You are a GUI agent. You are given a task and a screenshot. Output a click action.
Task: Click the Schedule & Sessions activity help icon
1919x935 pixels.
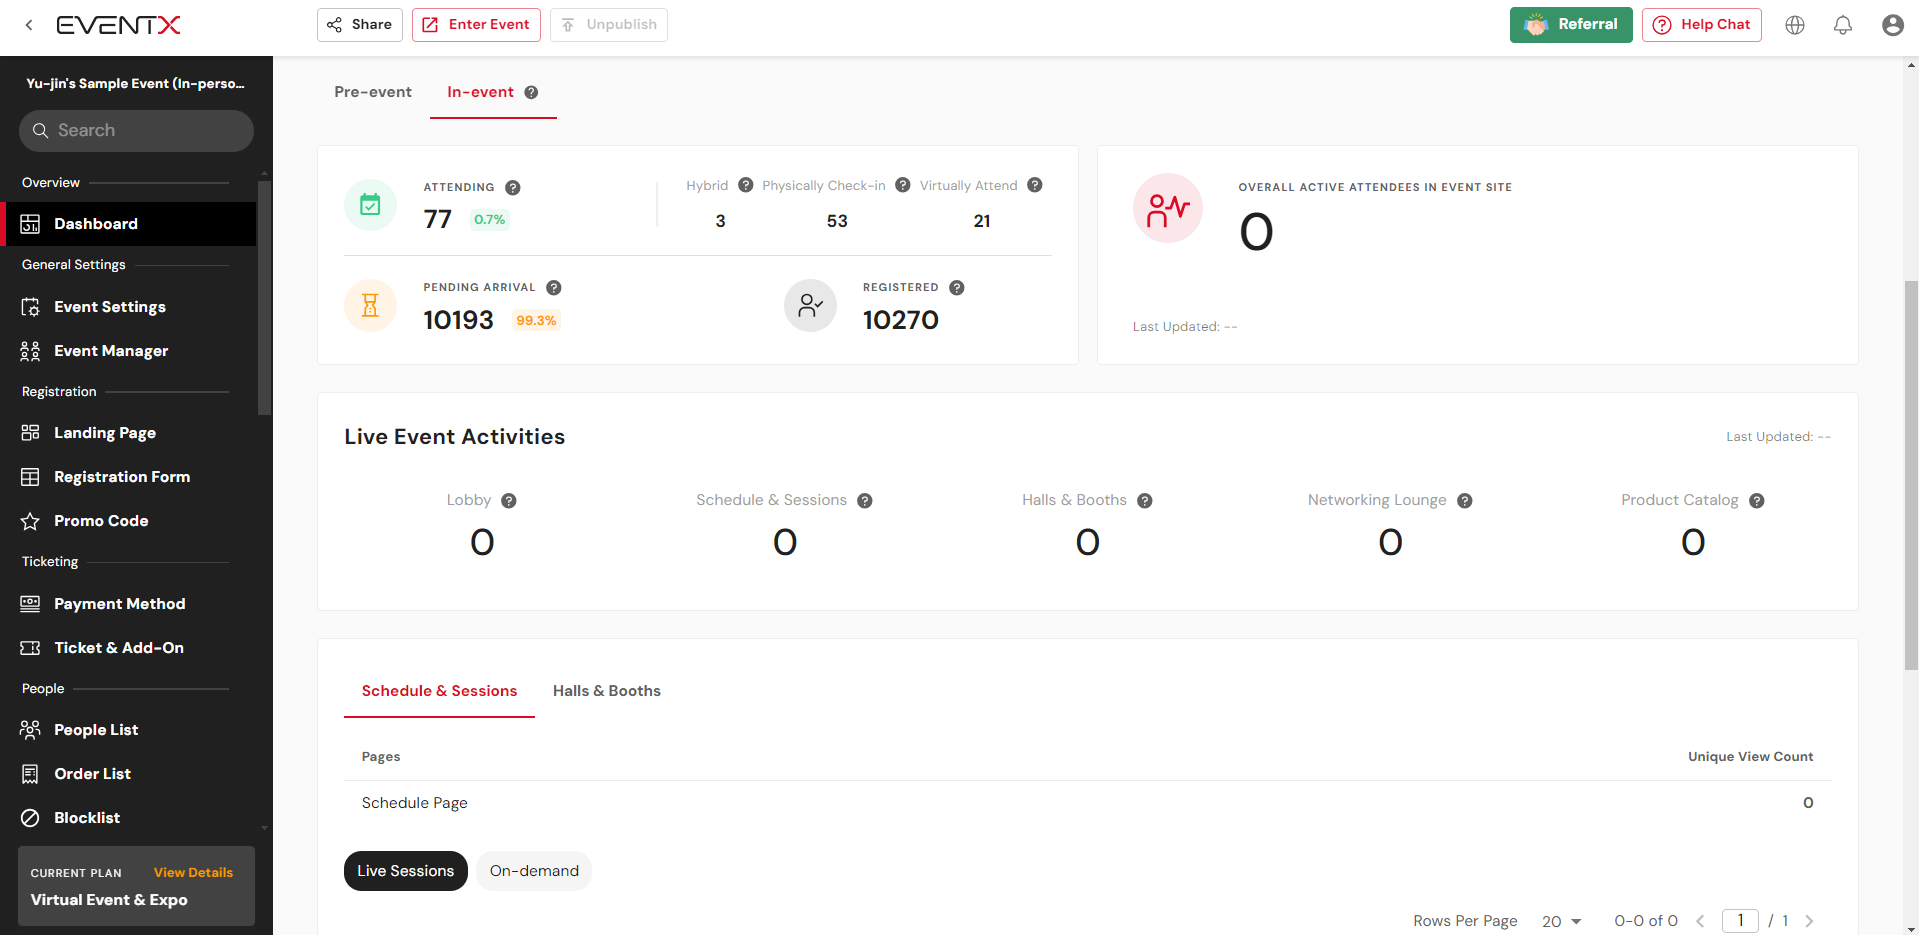865,501
